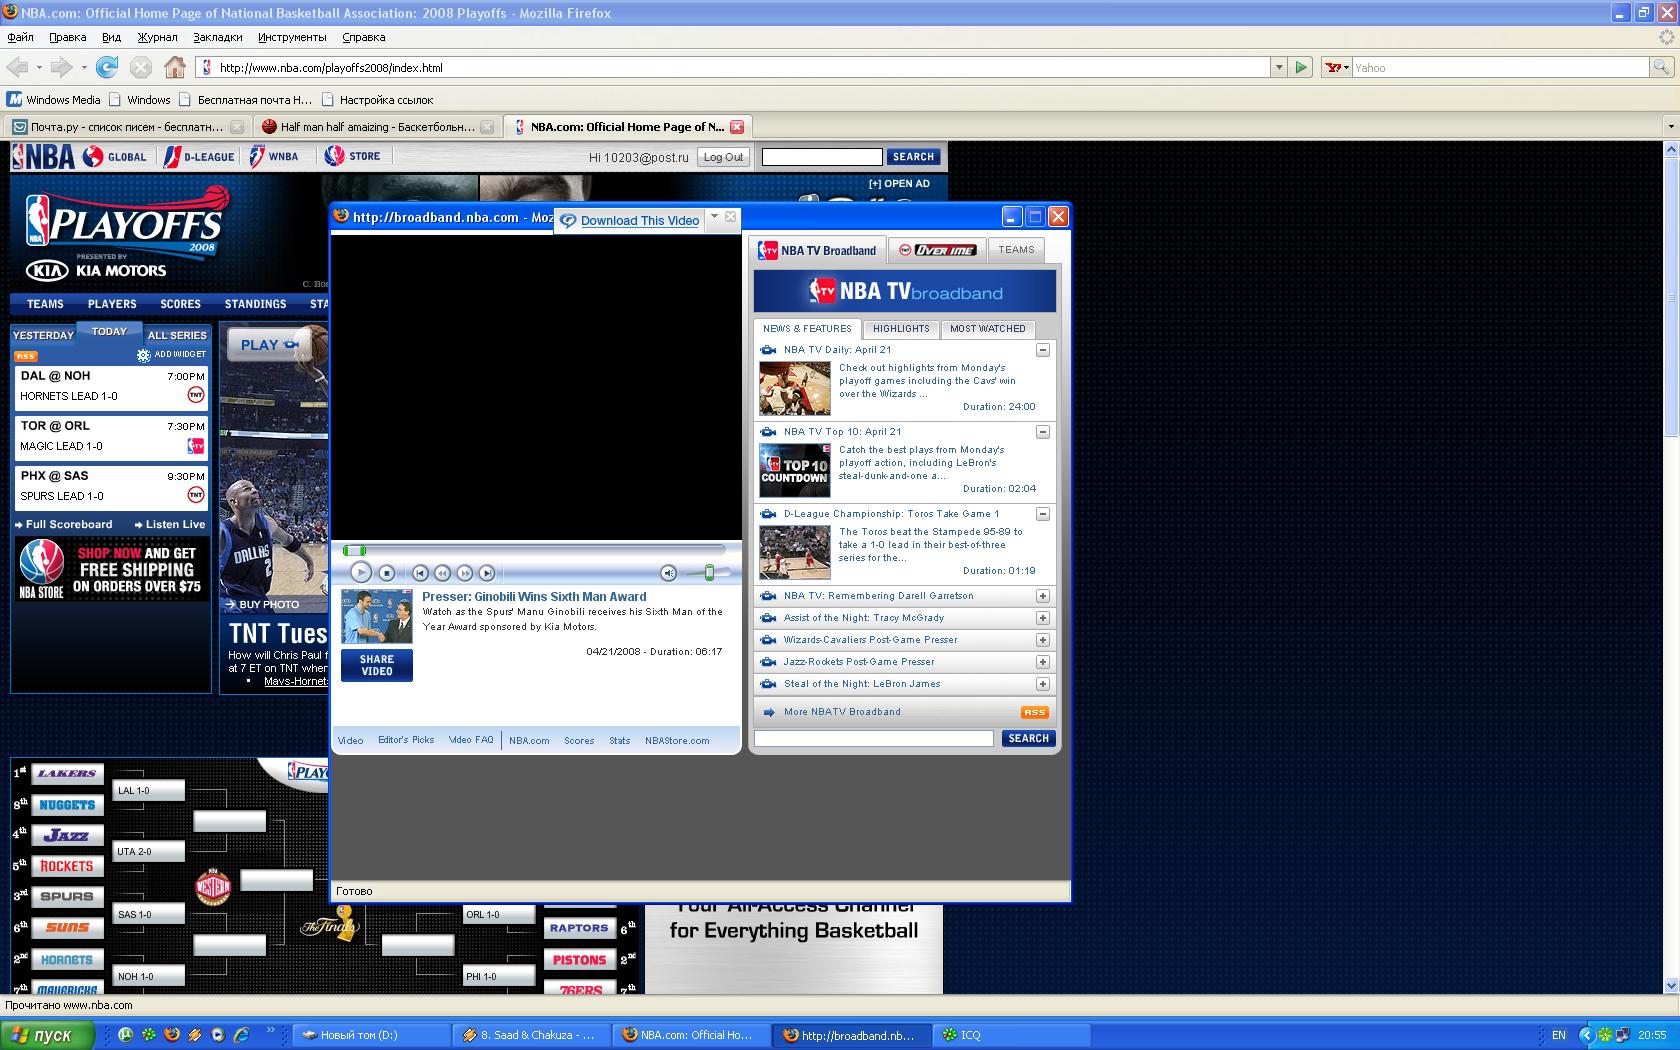This screenshot has width=1680, height=1050.
Task: Stop the video in the broadband player
Action: [387, 573]
